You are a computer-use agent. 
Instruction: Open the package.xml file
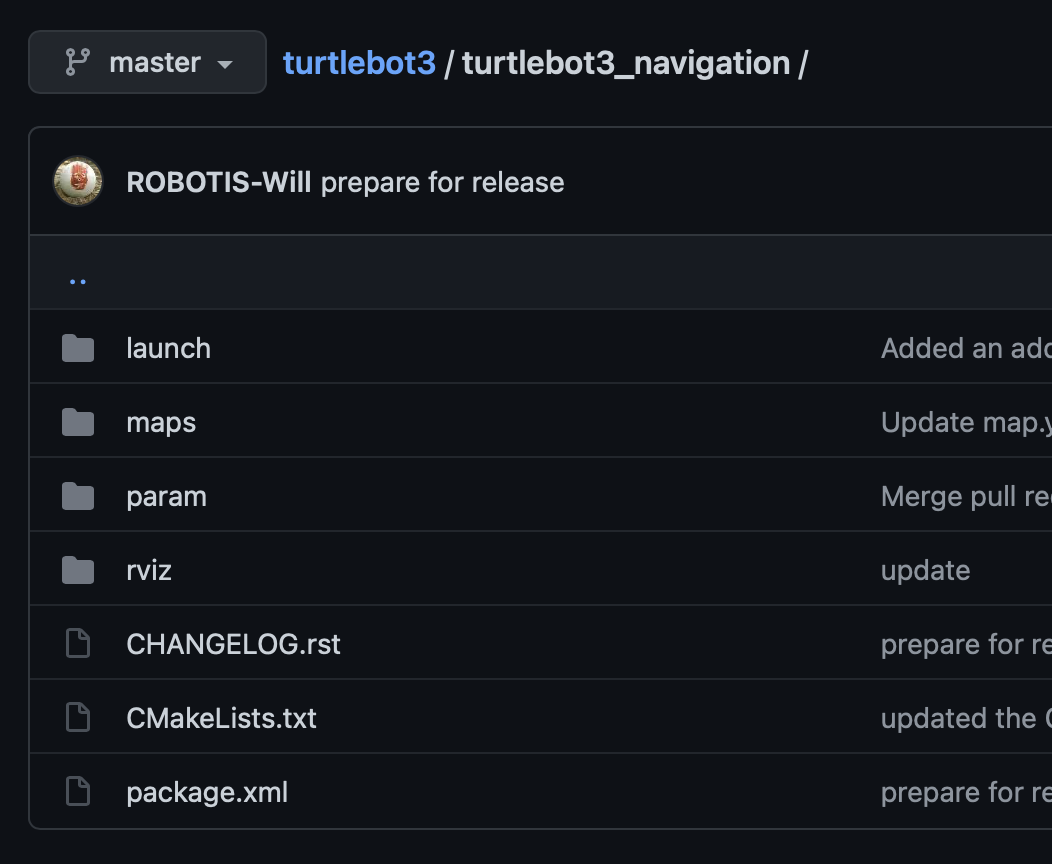click(207, 793)
